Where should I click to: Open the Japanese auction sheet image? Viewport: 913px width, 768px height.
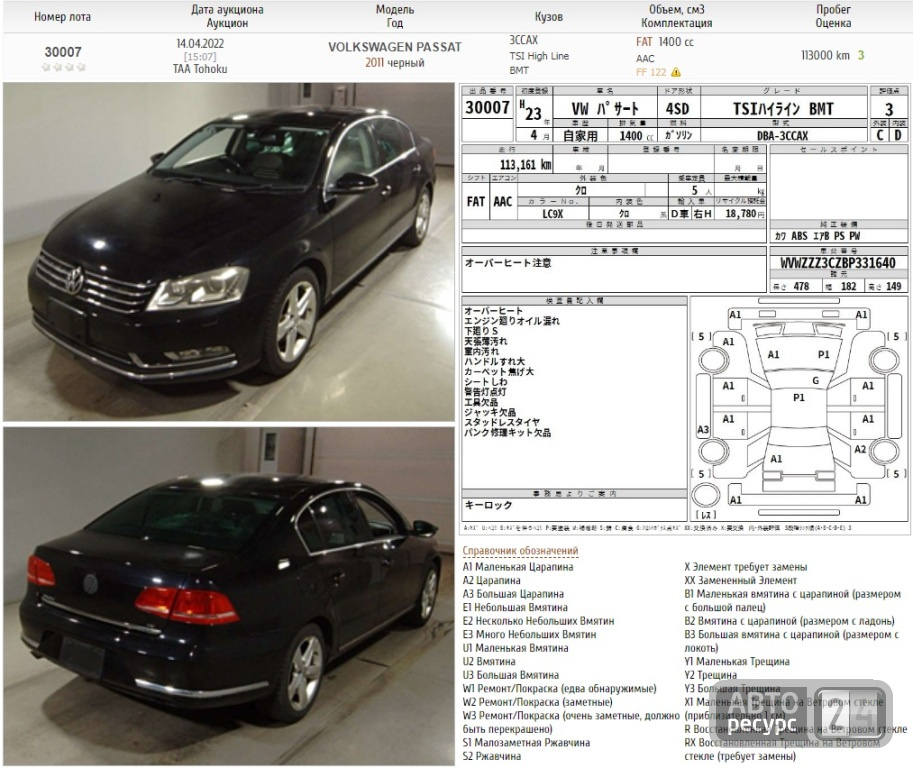tap(685, 309)
